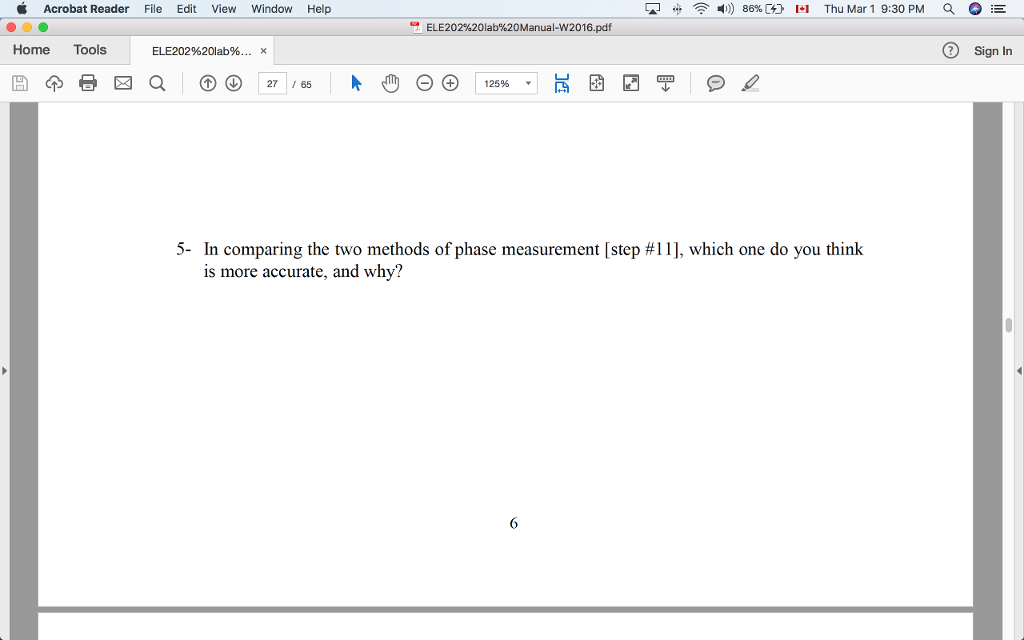Screen dimensions: 1024x640
Task: Zoom out using the minus icon
Action: pos(424,83)
